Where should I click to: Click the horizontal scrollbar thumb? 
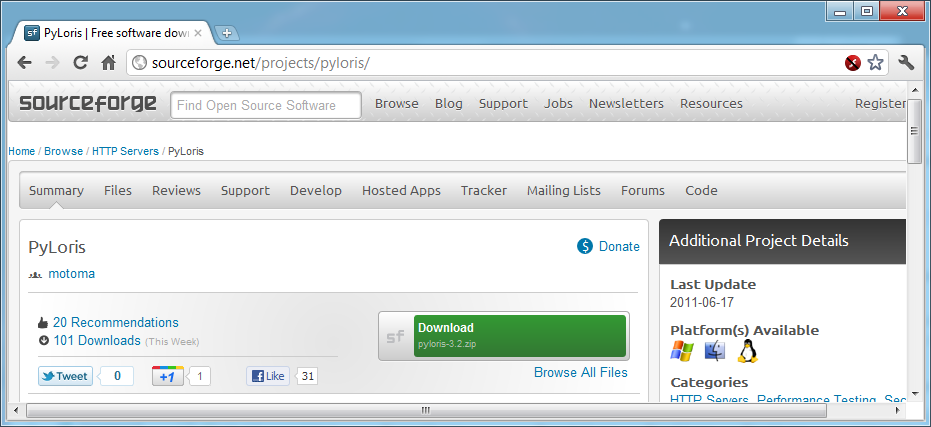pos(426,410)
